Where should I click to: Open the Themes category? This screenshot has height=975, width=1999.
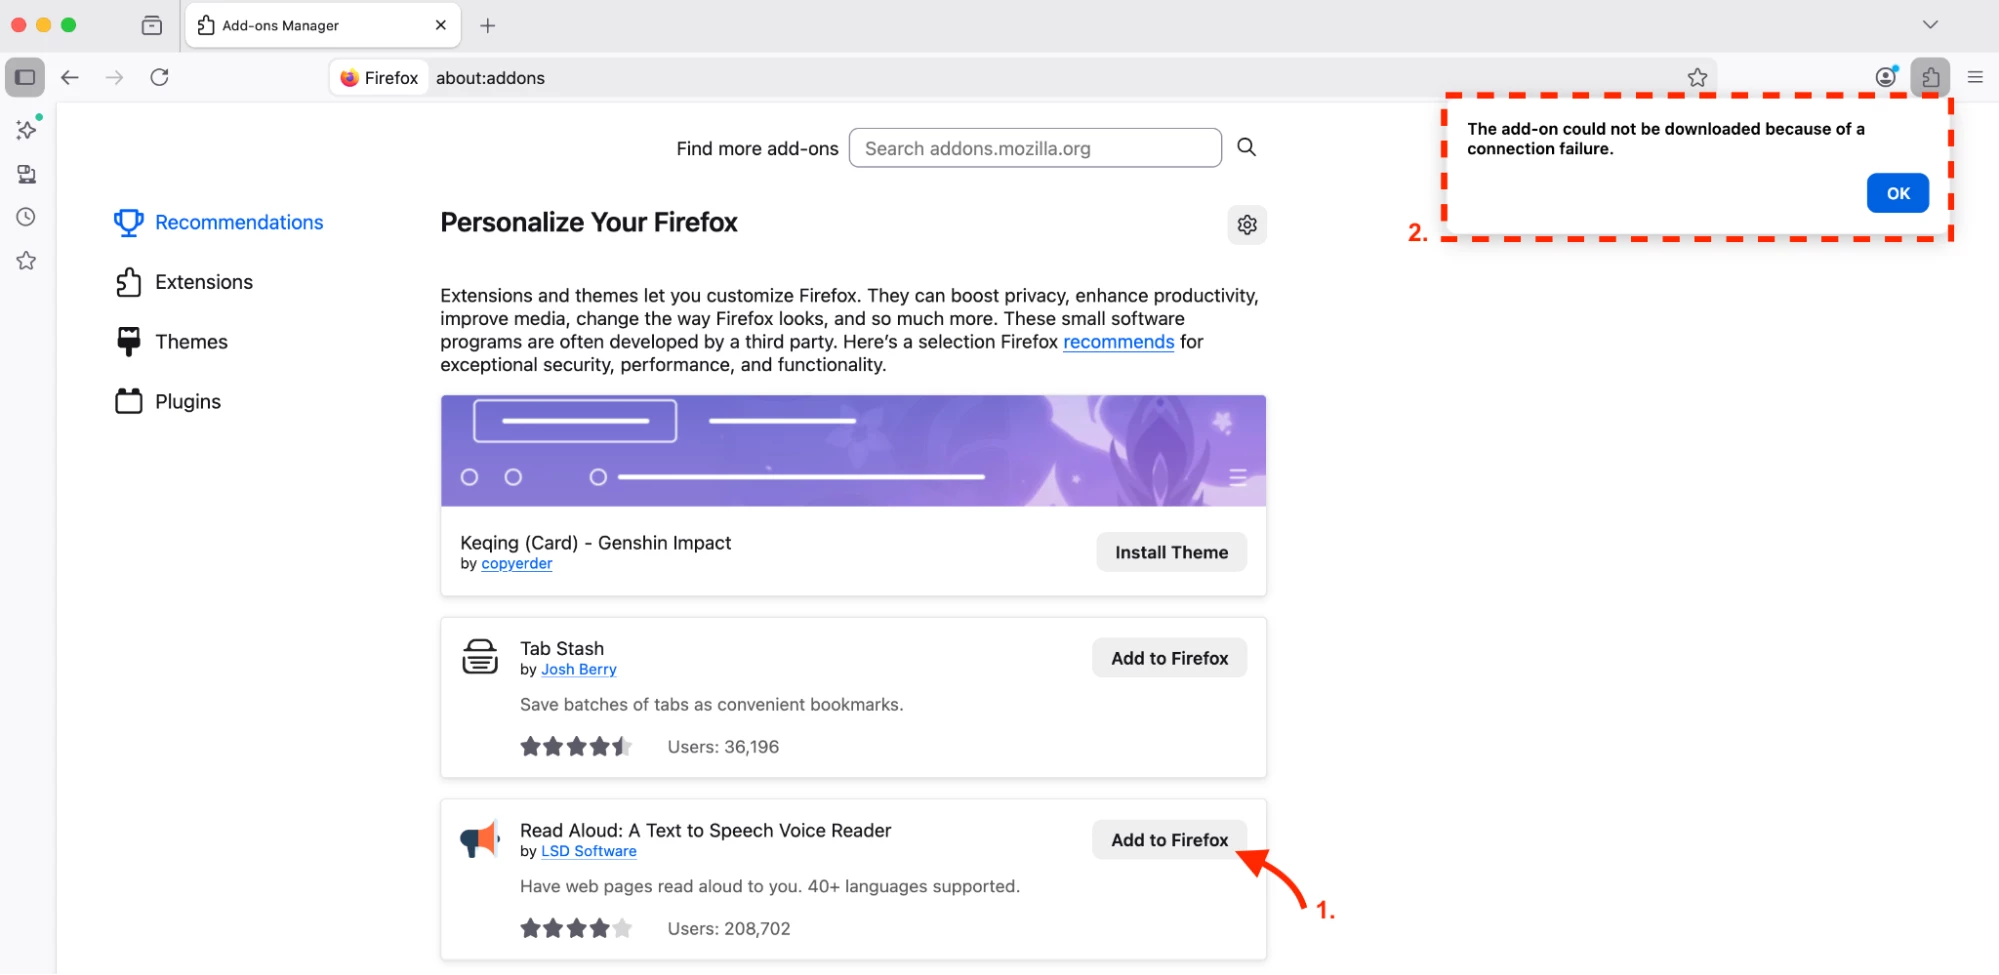(x=172, y=342)
